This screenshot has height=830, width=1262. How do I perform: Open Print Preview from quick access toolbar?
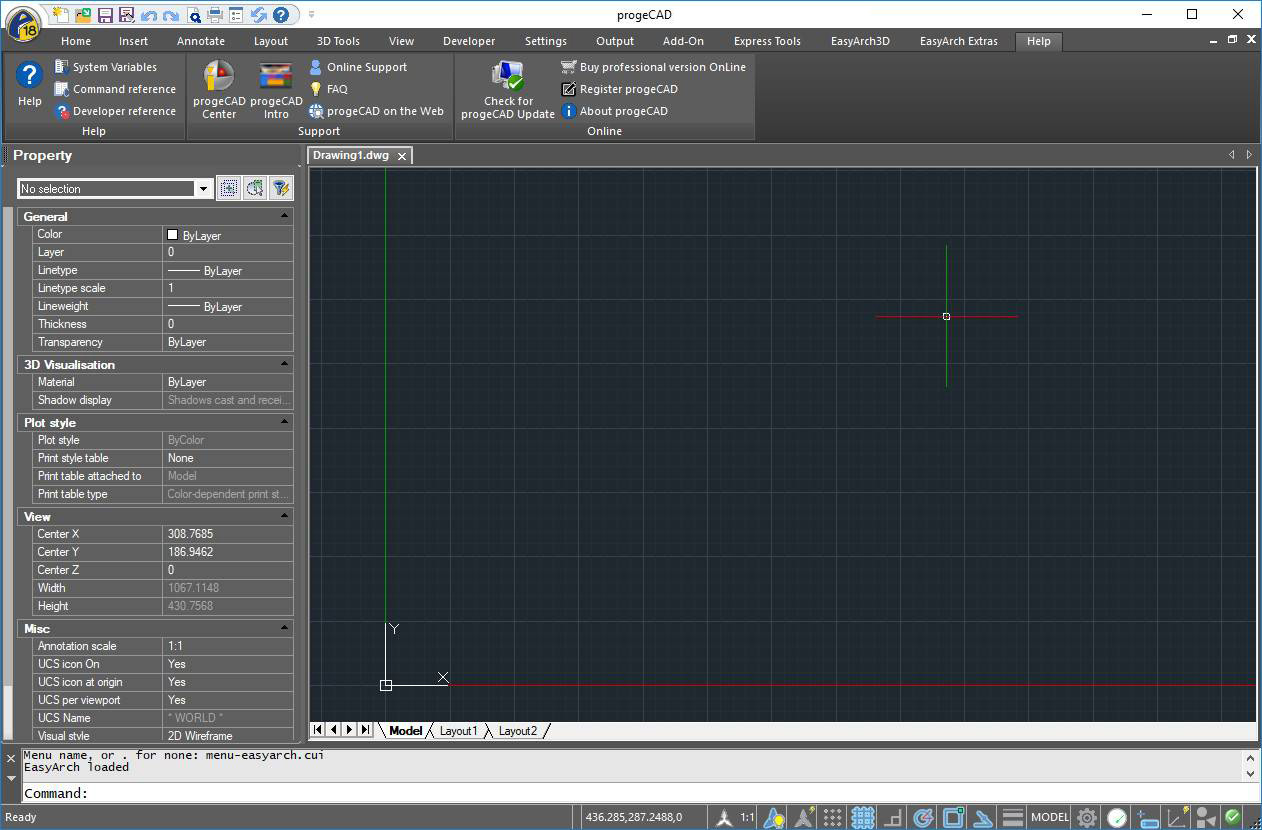[193, 15]
